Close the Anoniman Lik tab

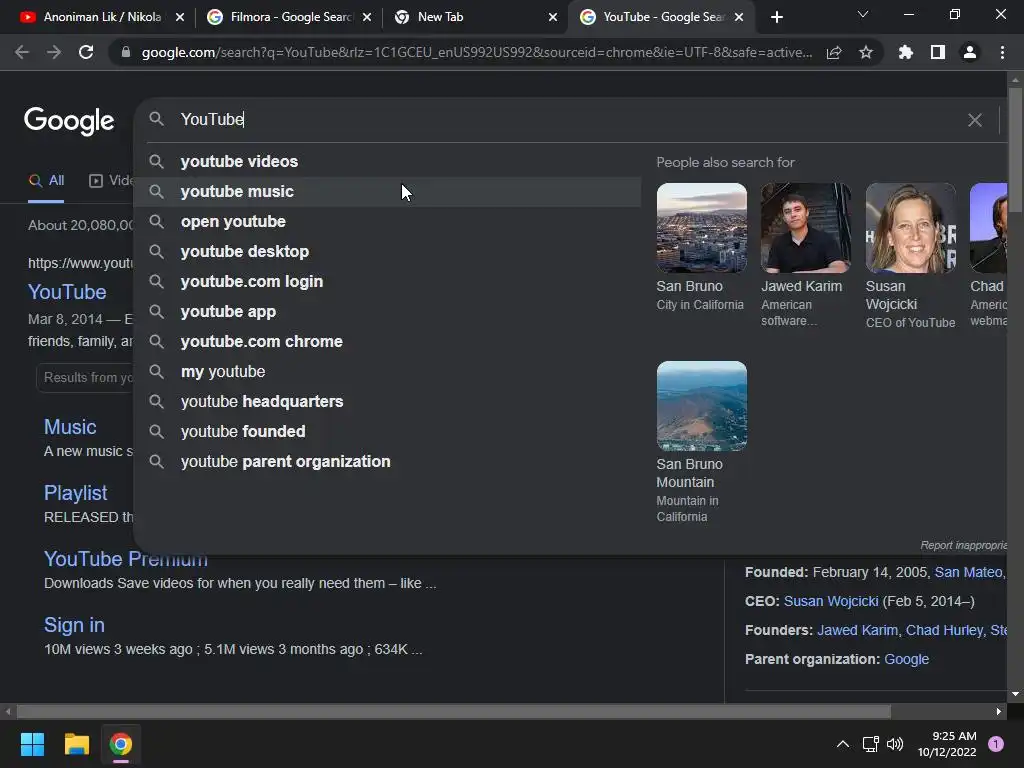[180, 17]
